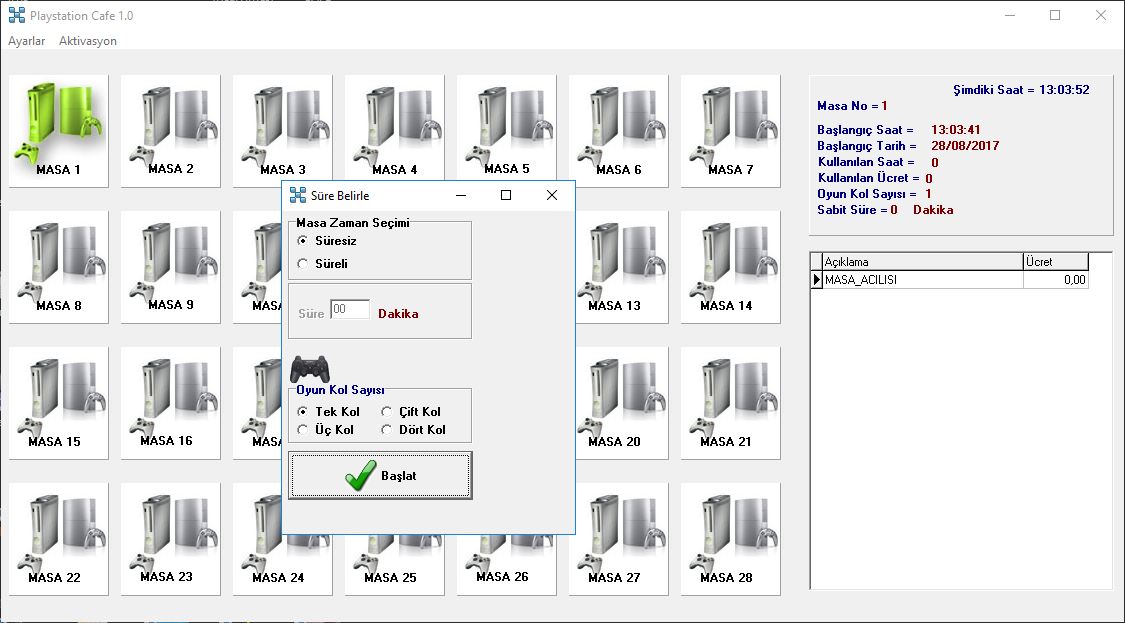Minimize the Süre Belirle dialog
Viewport: 1125px width, 623px height.
(x=461, y=195)
